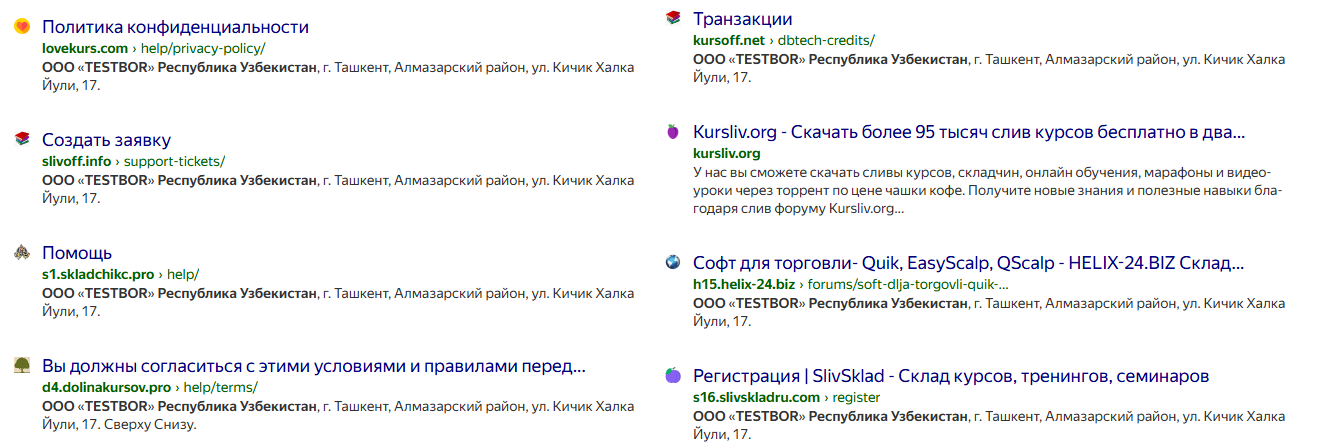Viewport: 1326px width, 444px height.
Task: Click the lovekurs.com domain link
Action: [85, 48]
